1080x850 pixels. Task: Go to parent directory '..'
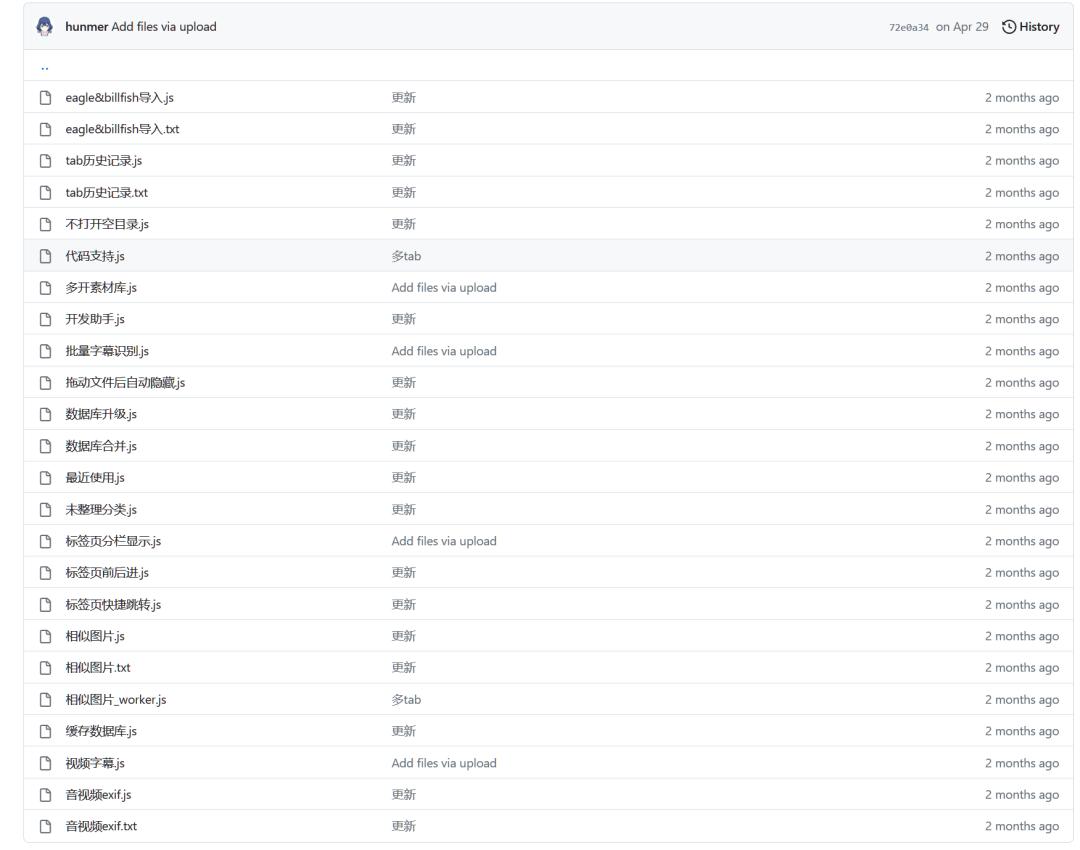(x=45, y=67)
